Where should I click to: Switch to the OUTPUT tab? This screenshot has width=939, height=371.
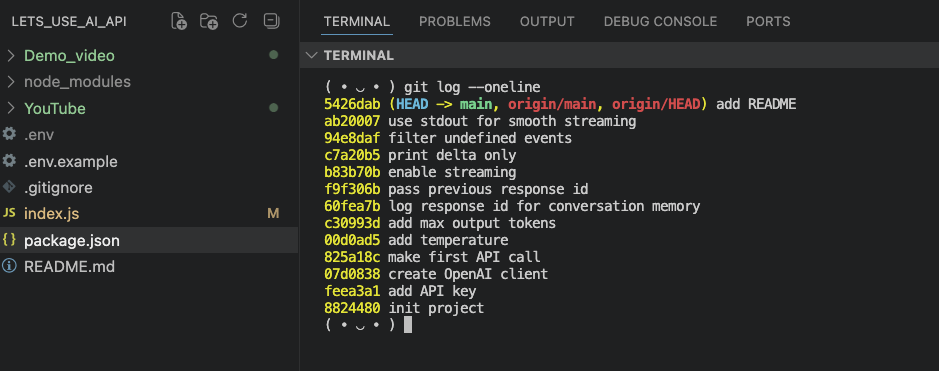[547, 22]
